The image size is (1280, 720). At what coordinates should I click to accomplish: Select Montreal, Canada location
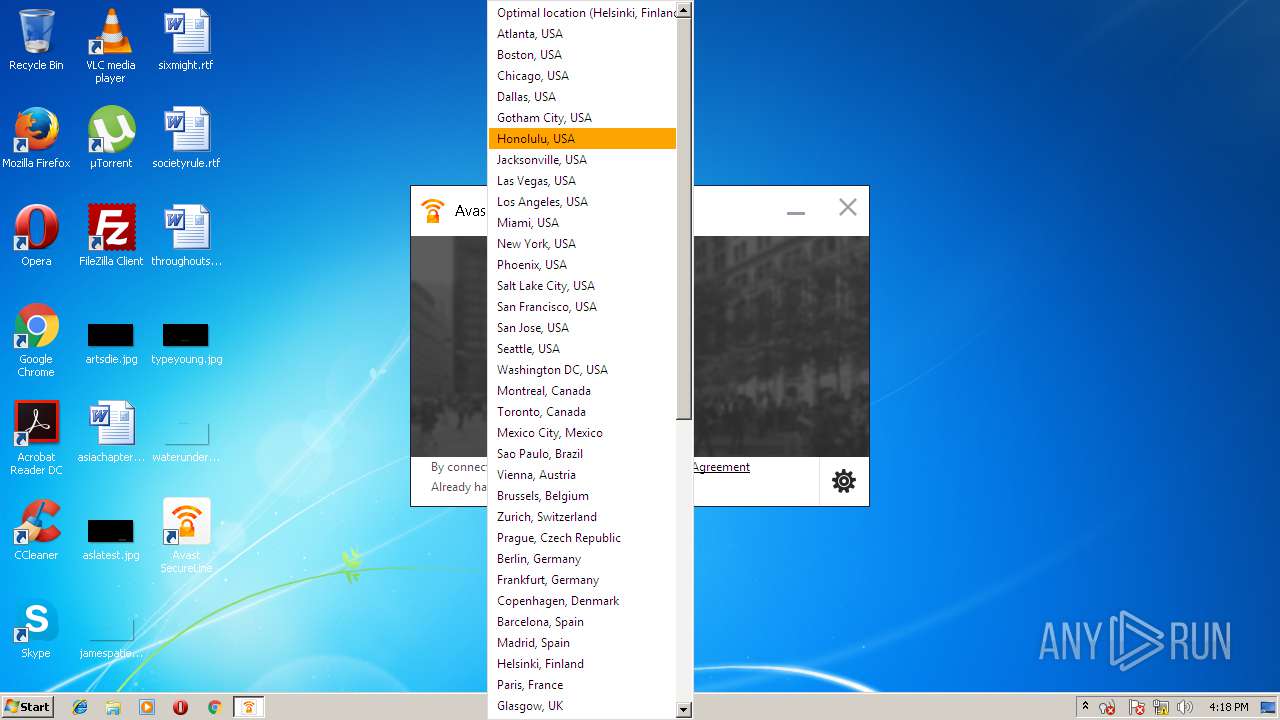tap(582, 391)
